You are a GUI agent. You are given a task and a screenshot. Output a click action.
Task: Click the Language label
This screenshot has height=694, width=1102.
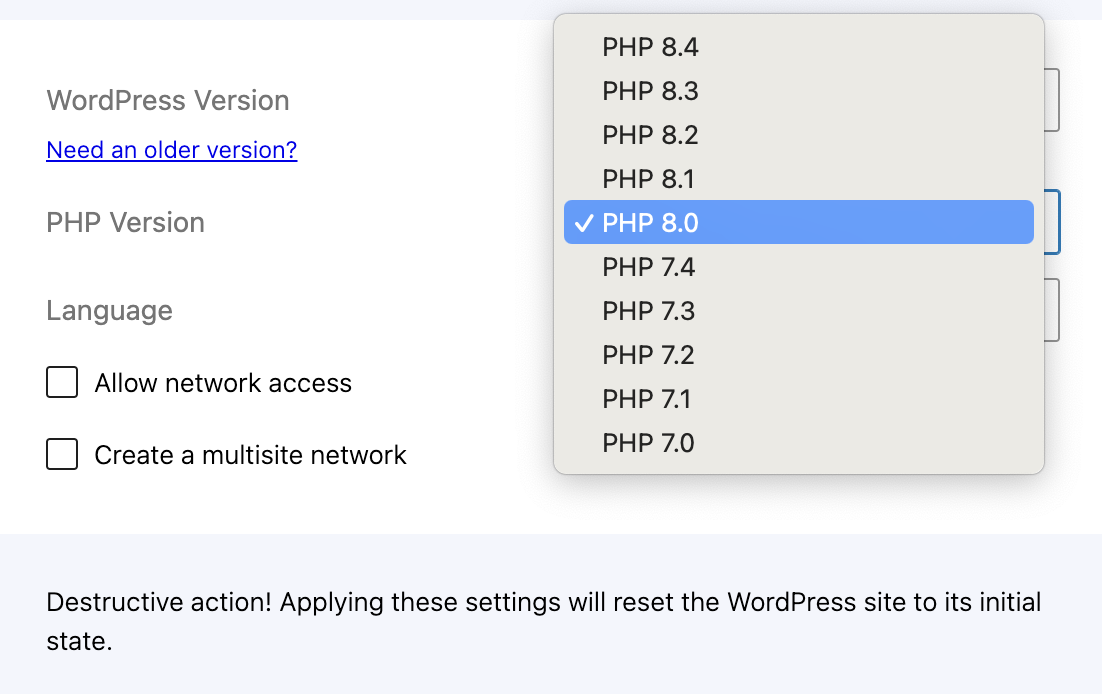110,311
